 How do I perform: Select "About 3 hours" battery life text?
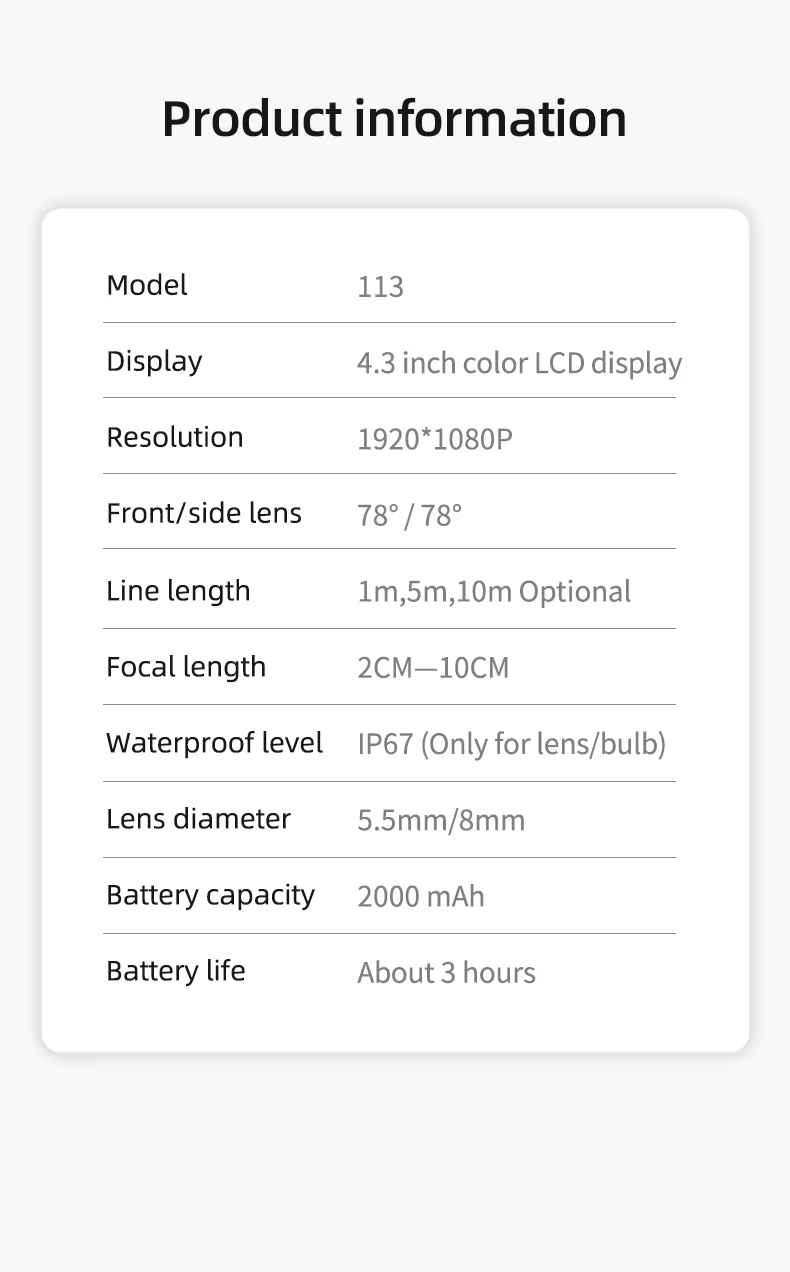click(447, 973)
